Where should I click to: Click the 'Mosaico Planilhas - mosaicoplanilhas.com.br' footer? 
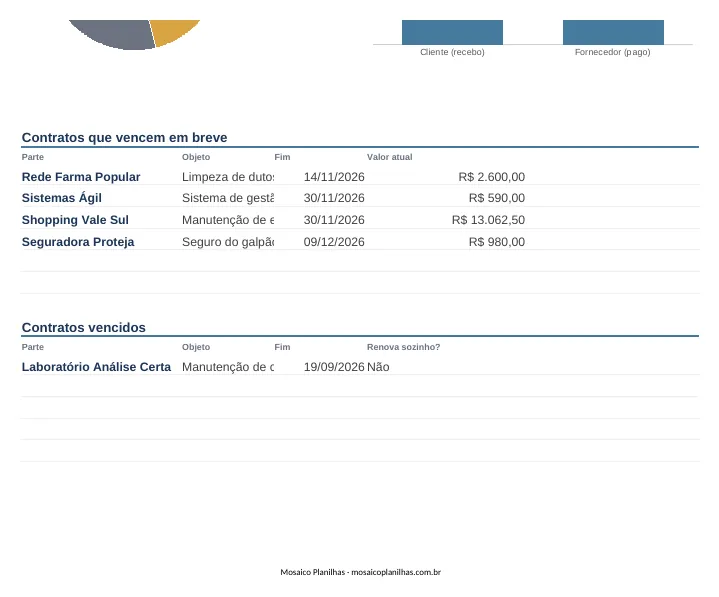360,572
